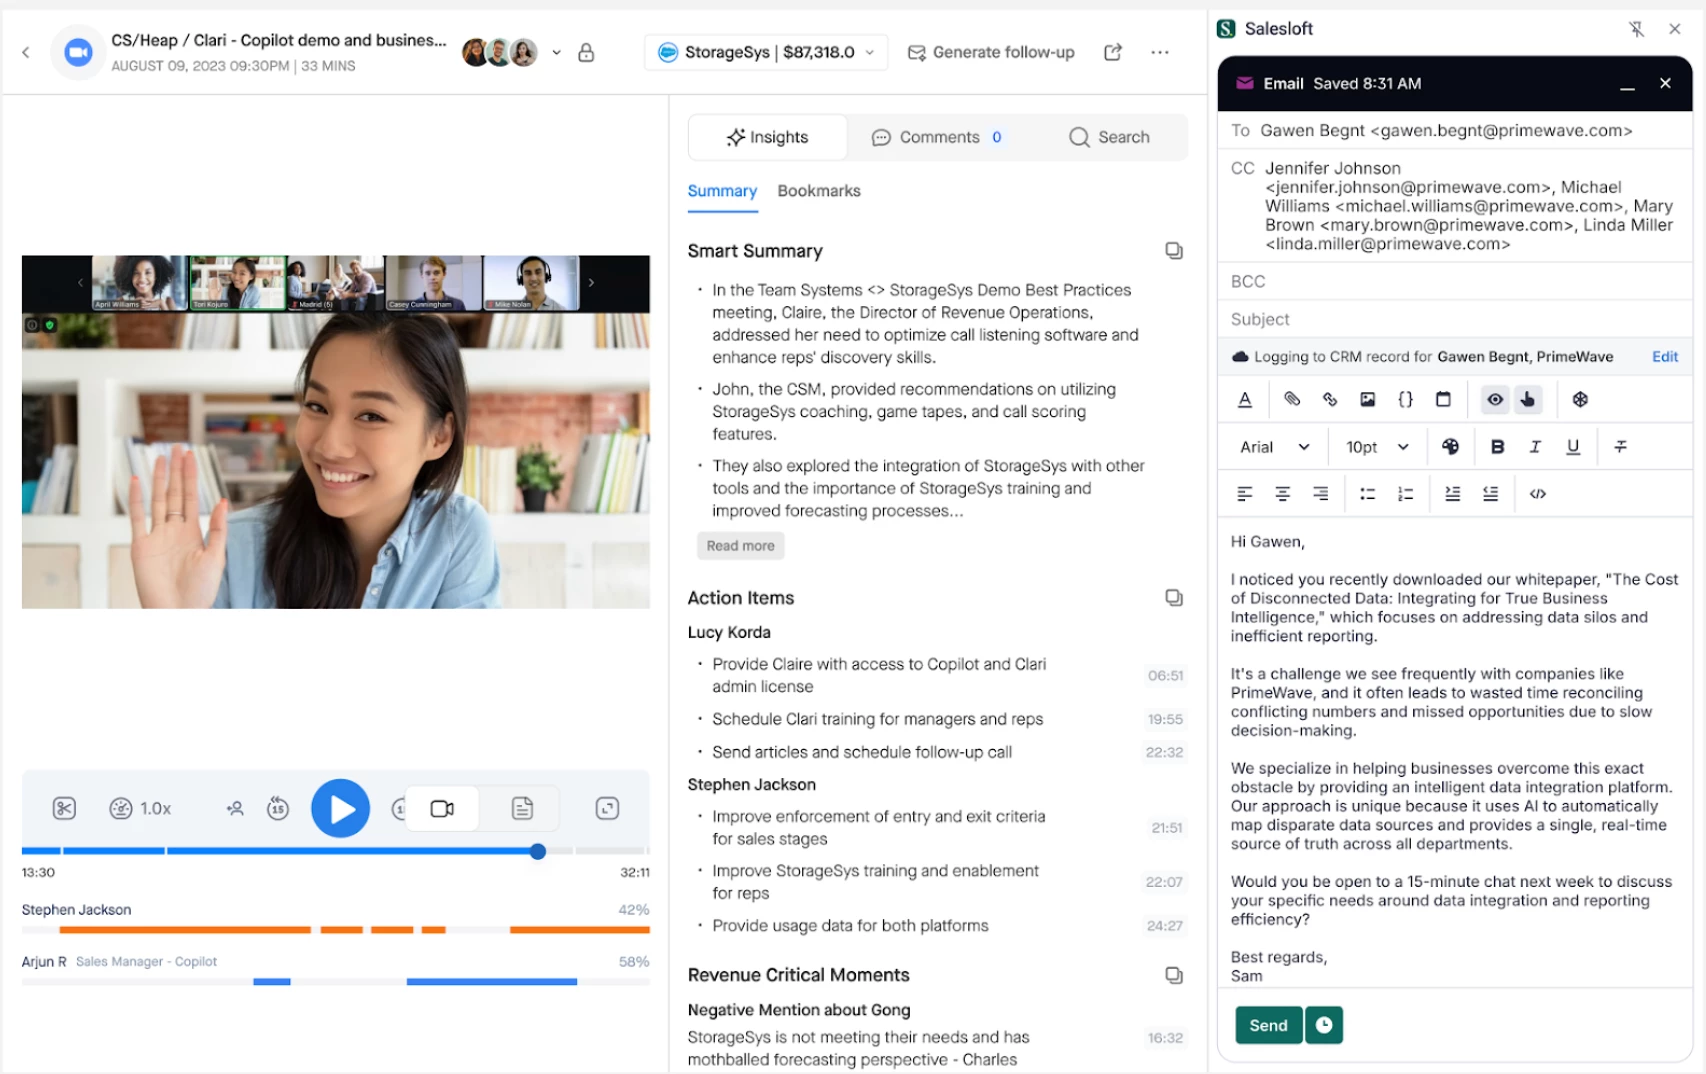Click Read more under Smart Summary

click(x=740, y=546)
